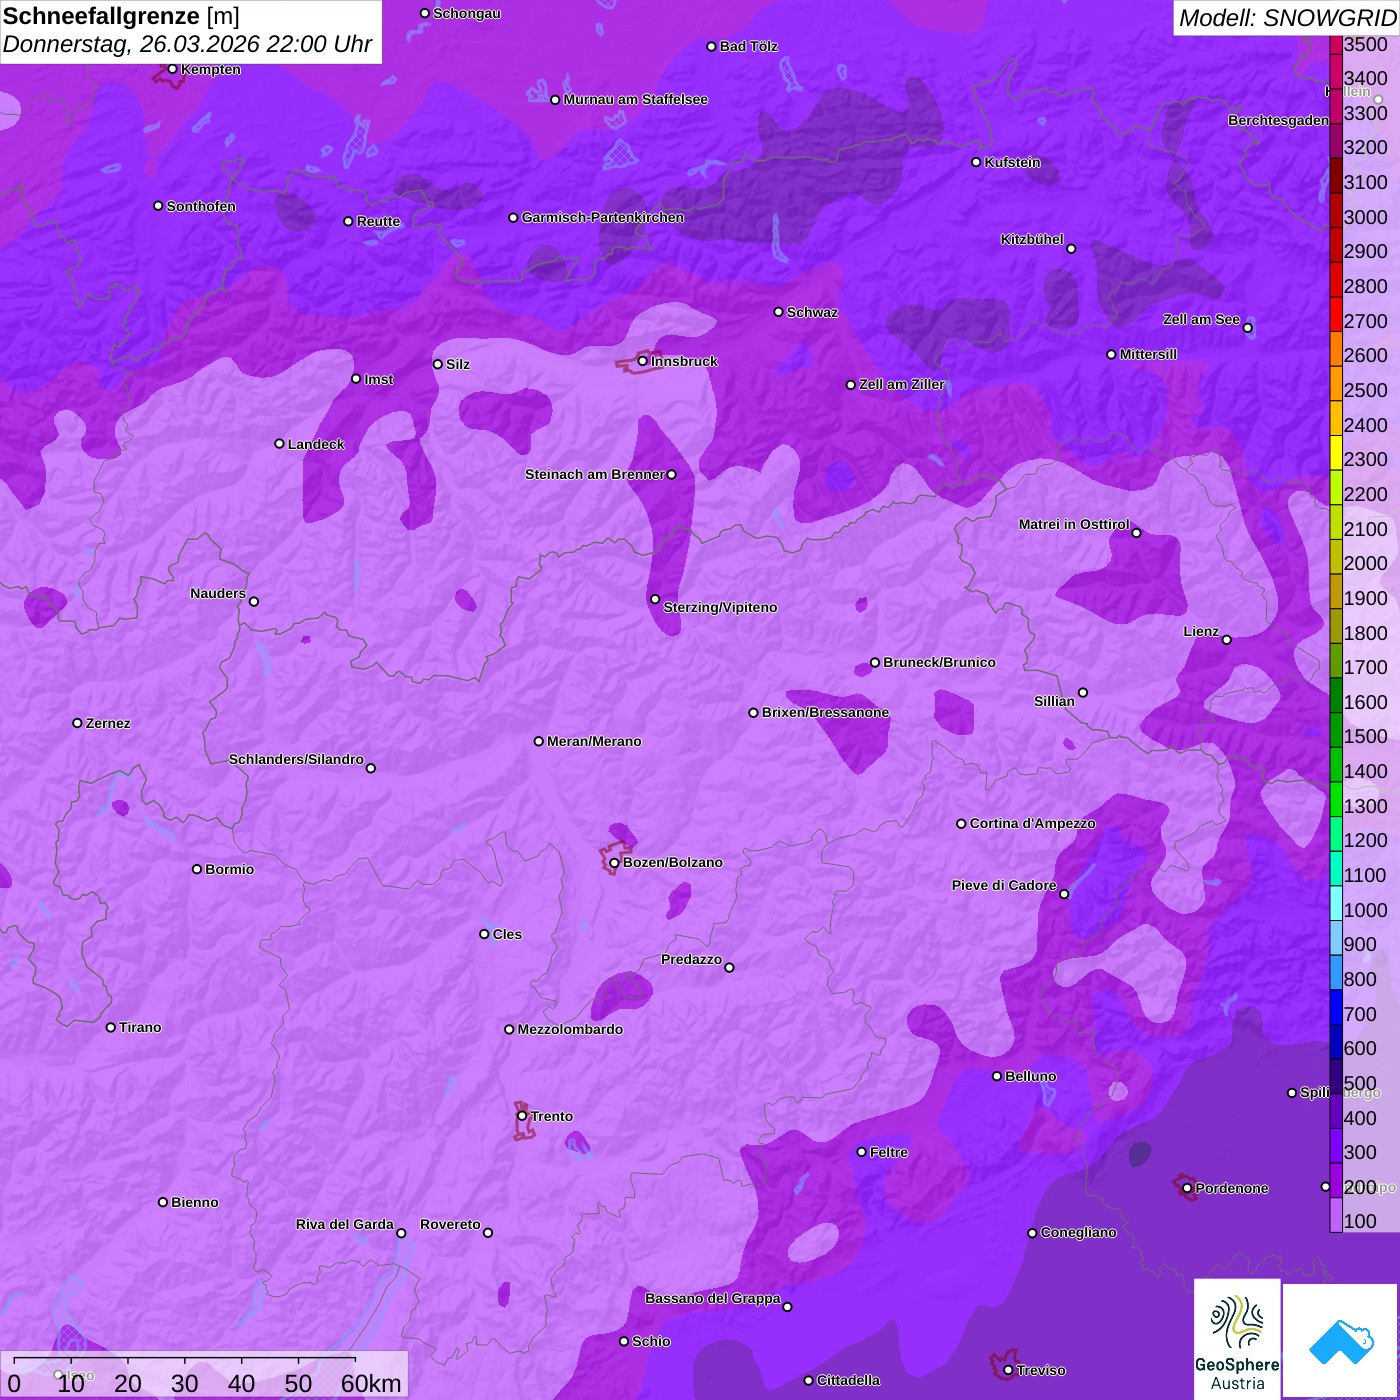This screenshot has width=1400, height=1400.
Task: Select the Trento map marker
Action: pos(522,1116)
